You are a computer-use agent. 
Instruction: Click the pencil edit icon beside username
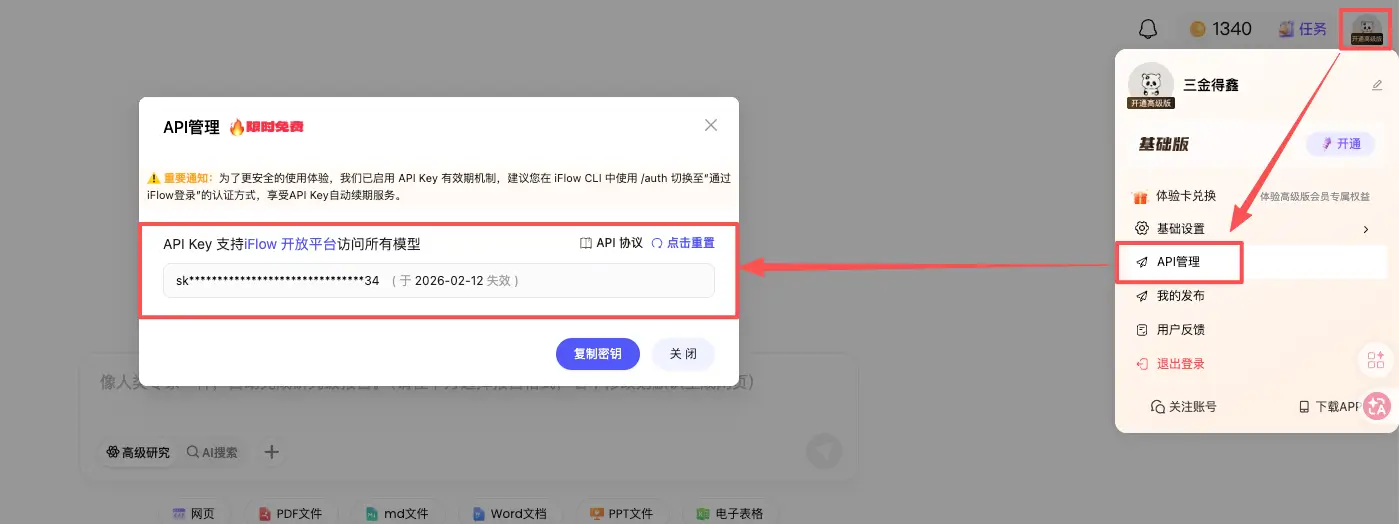click(x=1377, y=86)
